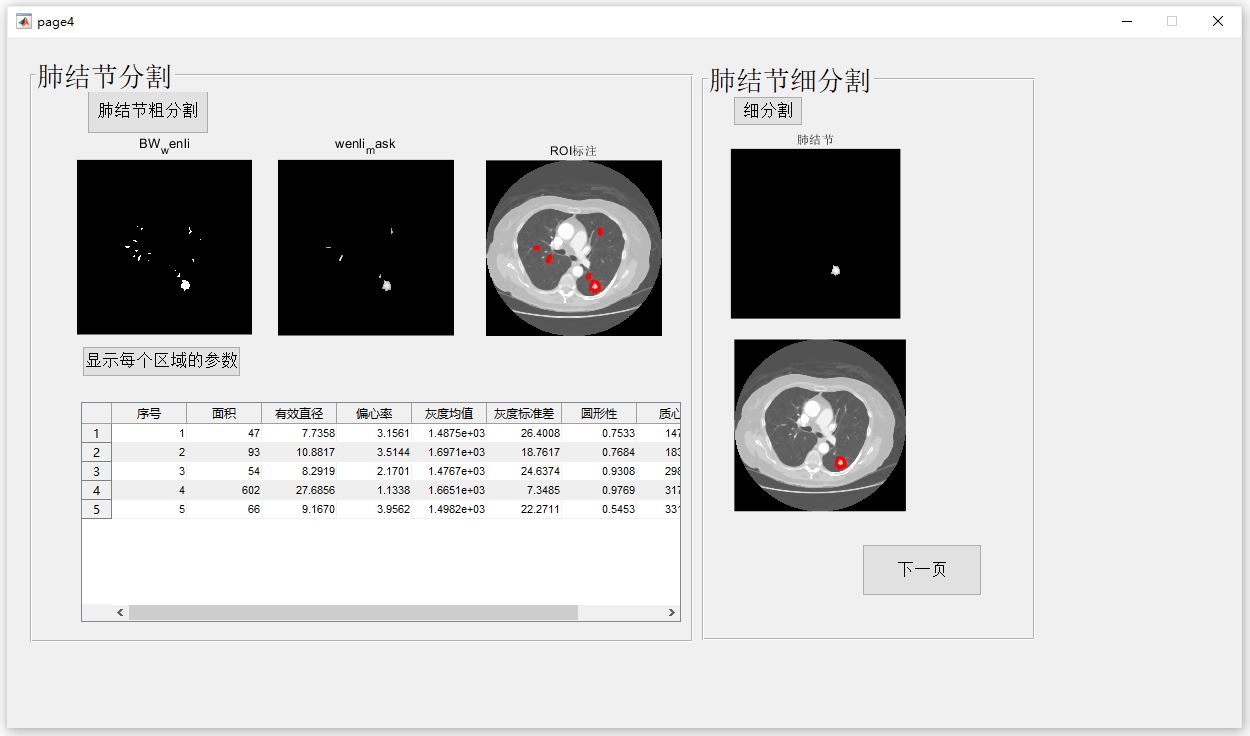Screen dimensions: 1250x736
Task: Select the ROI标注 CT image
Action: (574, 248)
